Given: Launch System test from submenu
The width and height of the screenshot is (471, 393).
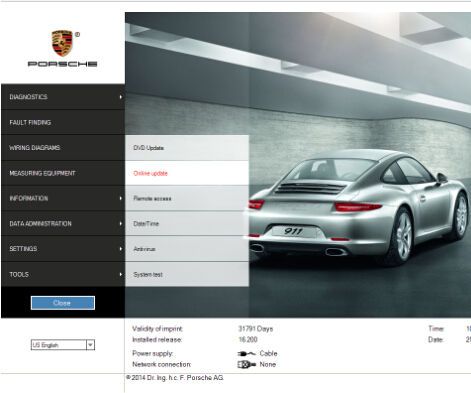Looking at the screenshot, I should 187,274.
